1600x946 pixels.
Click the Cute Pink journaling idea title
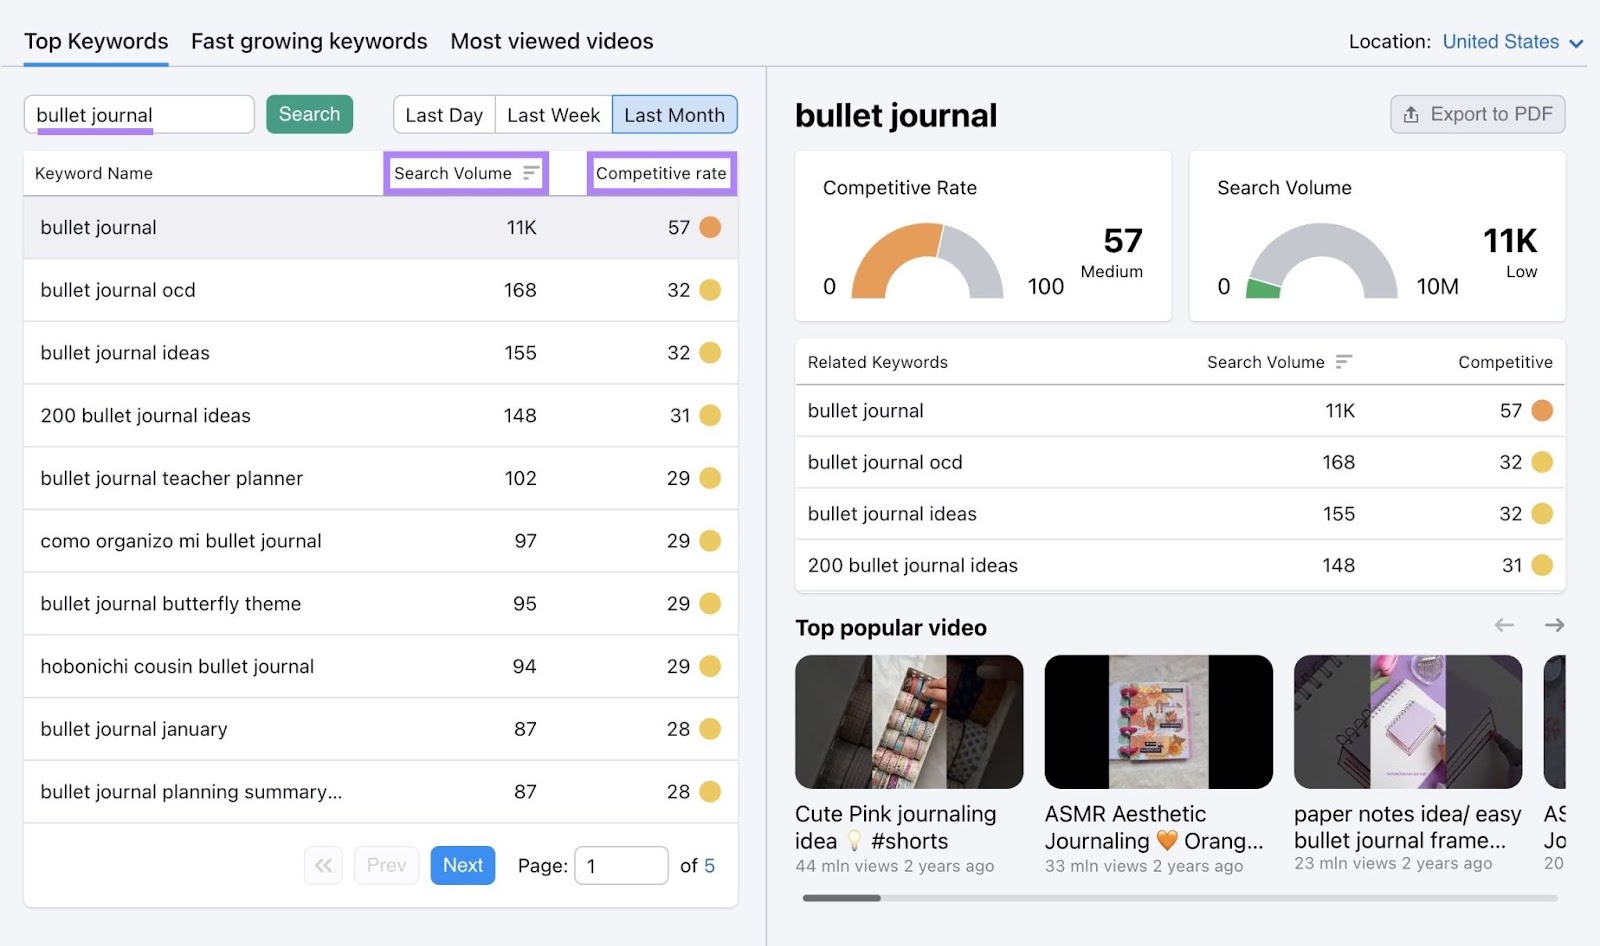pos(896,828)
